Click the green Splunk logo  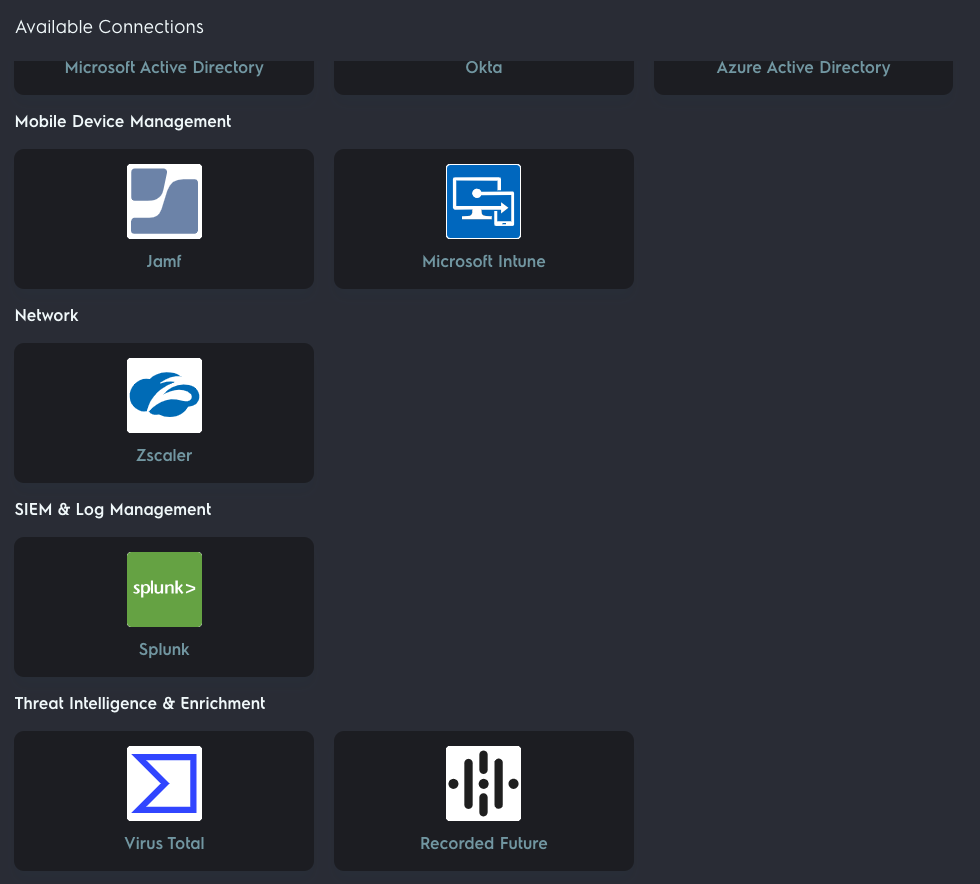click(164, 589)
